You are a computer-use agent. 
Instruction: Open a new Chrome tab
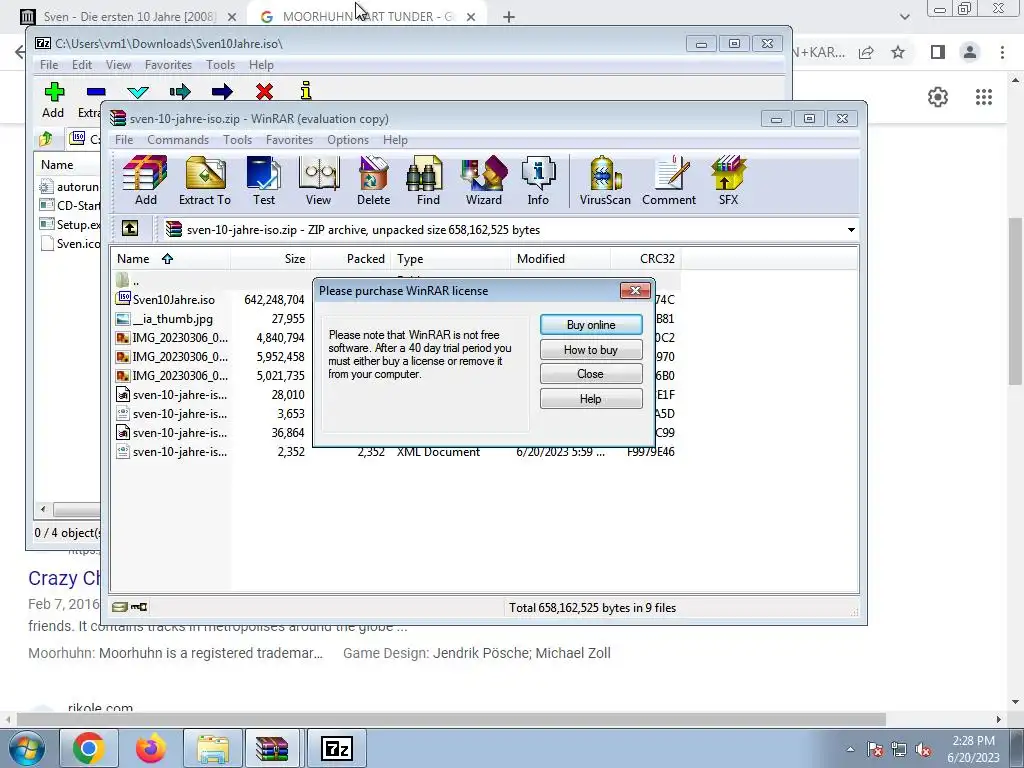509,17
